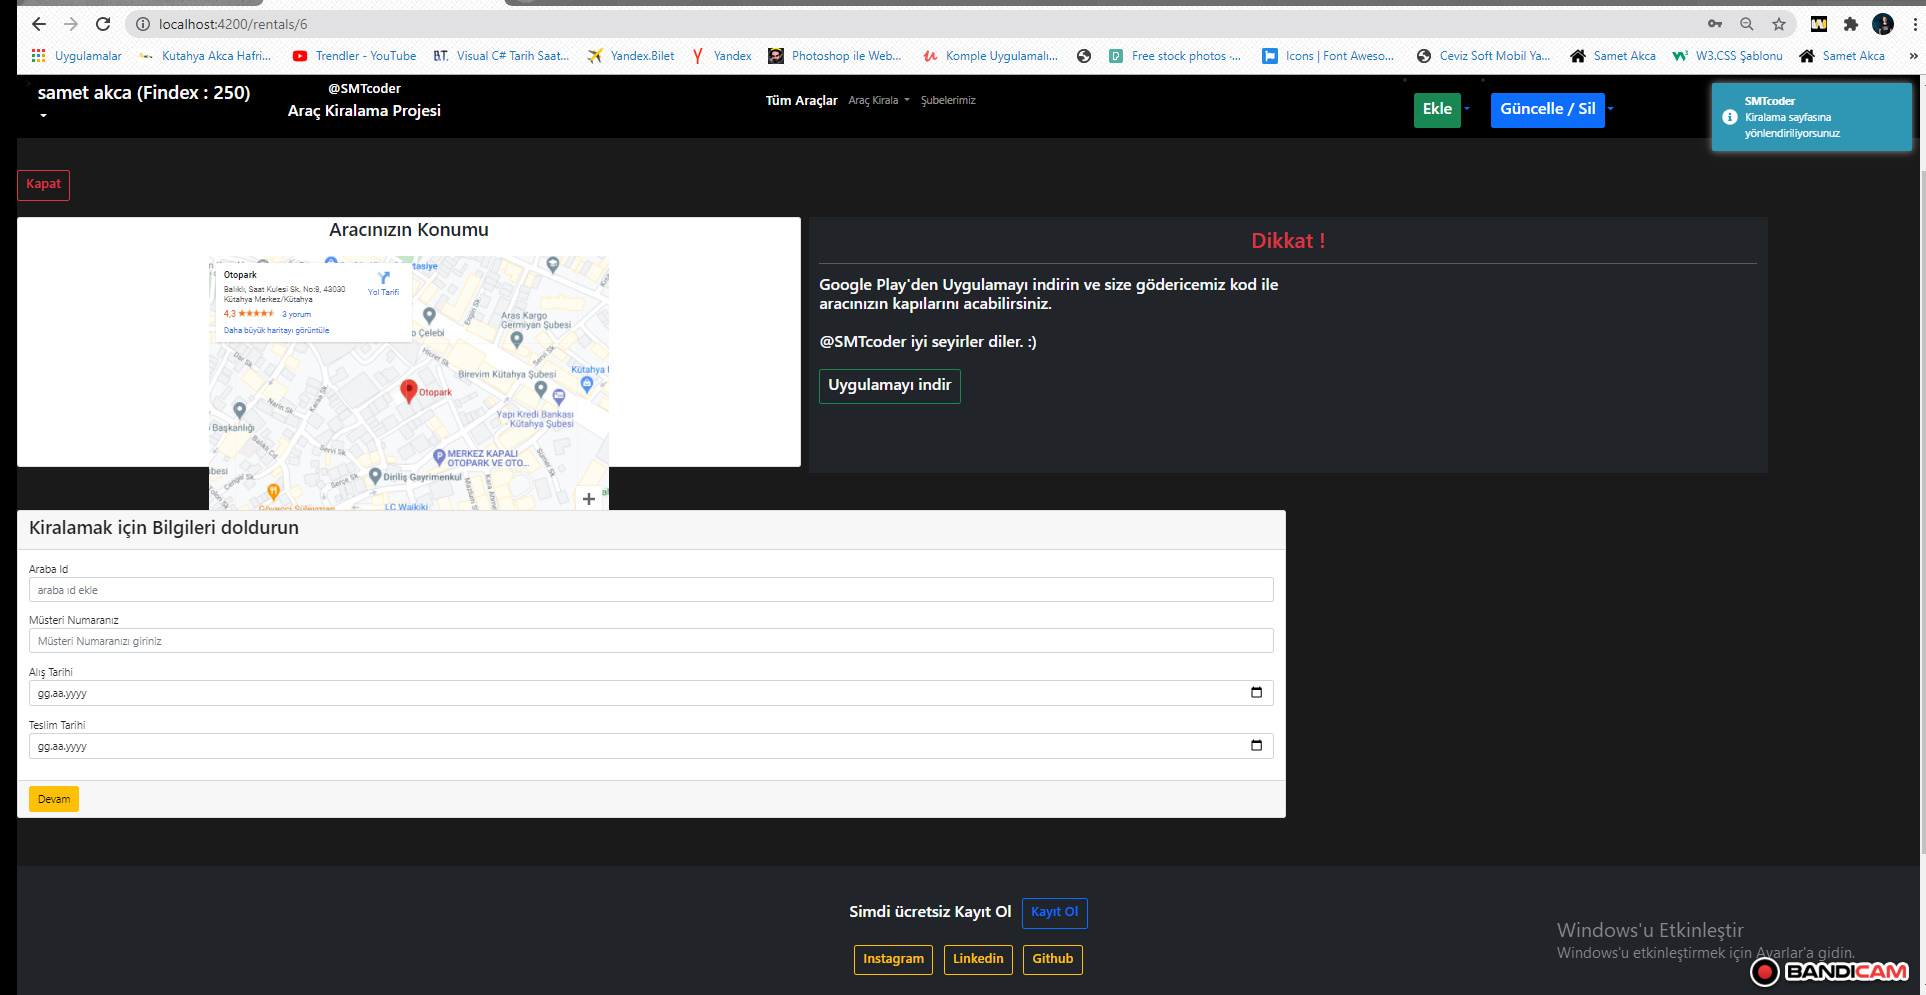Open the Trendler - YouTube bookmark
1926x995 pixels.
364,56
